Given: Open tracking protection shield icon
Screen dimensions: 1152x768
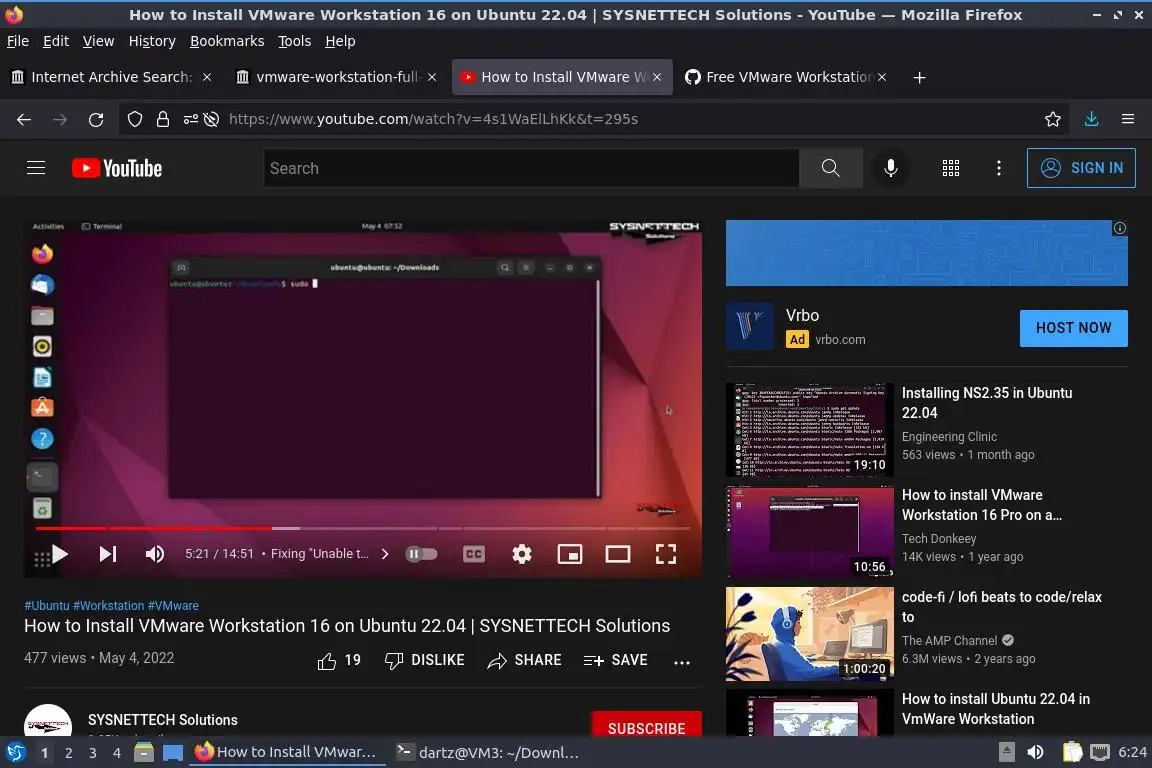Looking at the screenshot, I should pyautogui.click(x=134, y=119).
